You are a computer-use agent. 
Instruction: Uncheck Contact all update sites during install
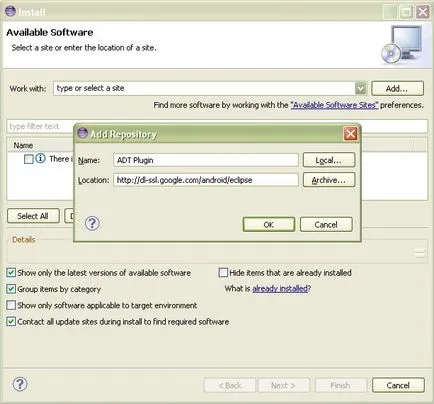click(x=11, y=321)
